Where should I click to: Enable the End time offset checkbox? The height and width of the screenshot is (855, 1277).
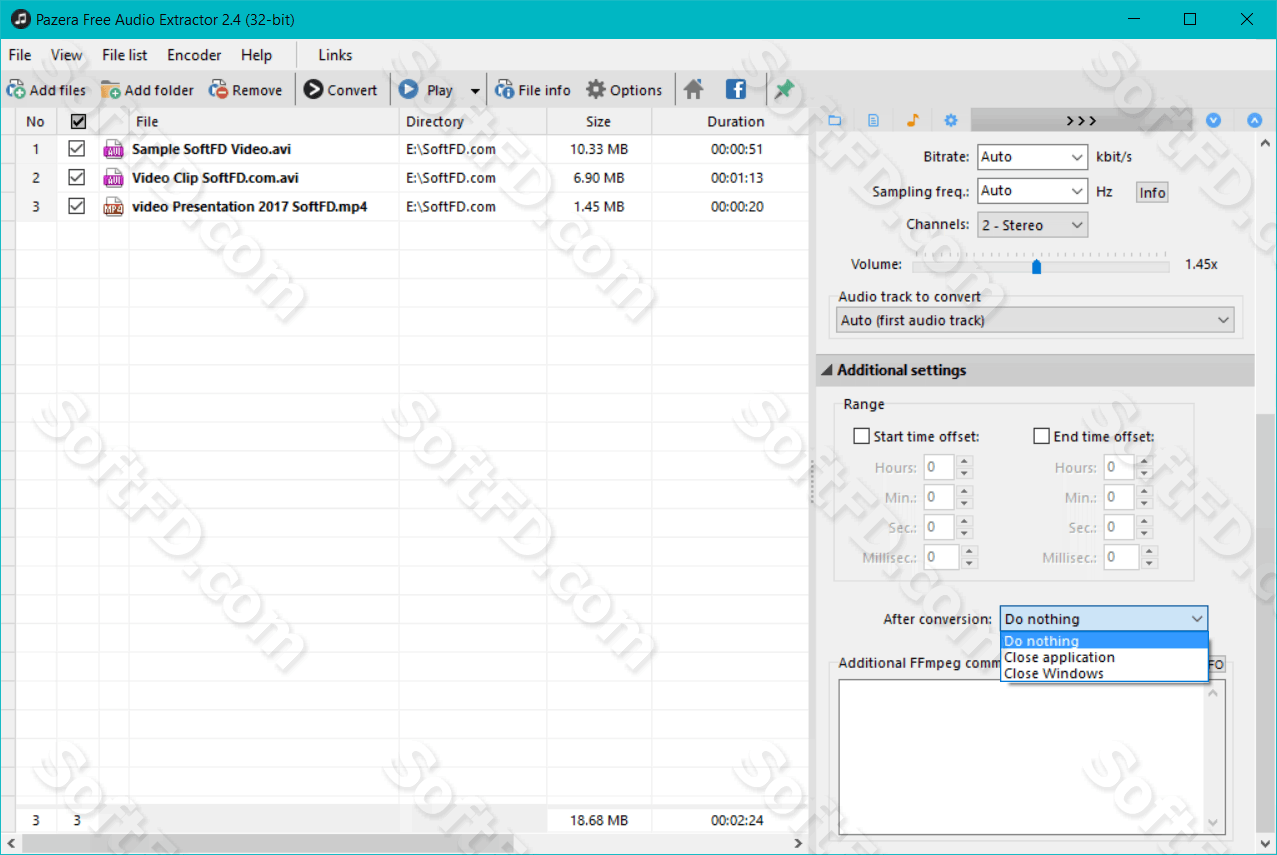coord(1041,436)
